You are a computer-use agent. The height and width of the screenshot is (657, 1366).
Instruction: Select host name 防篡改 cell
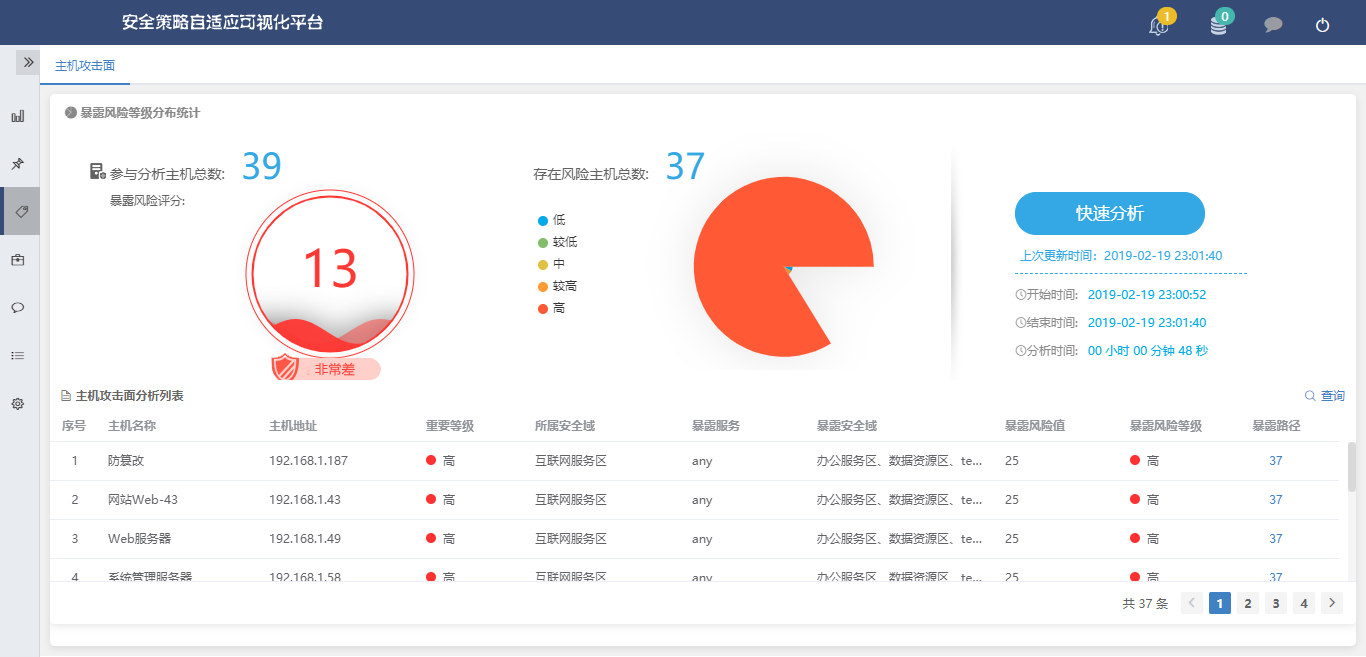pyautogui.click(x=127, y=461)
